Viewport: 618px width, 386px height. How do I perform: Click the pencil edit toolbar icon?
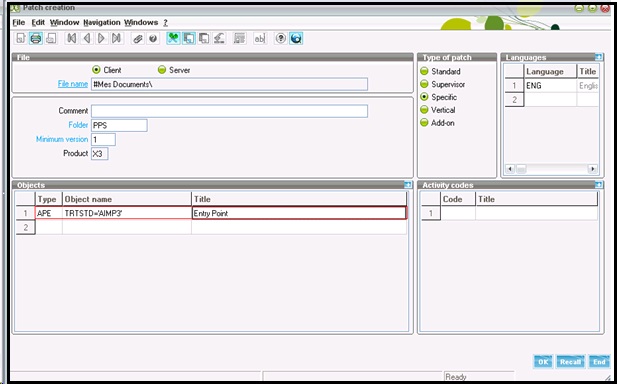219,38
